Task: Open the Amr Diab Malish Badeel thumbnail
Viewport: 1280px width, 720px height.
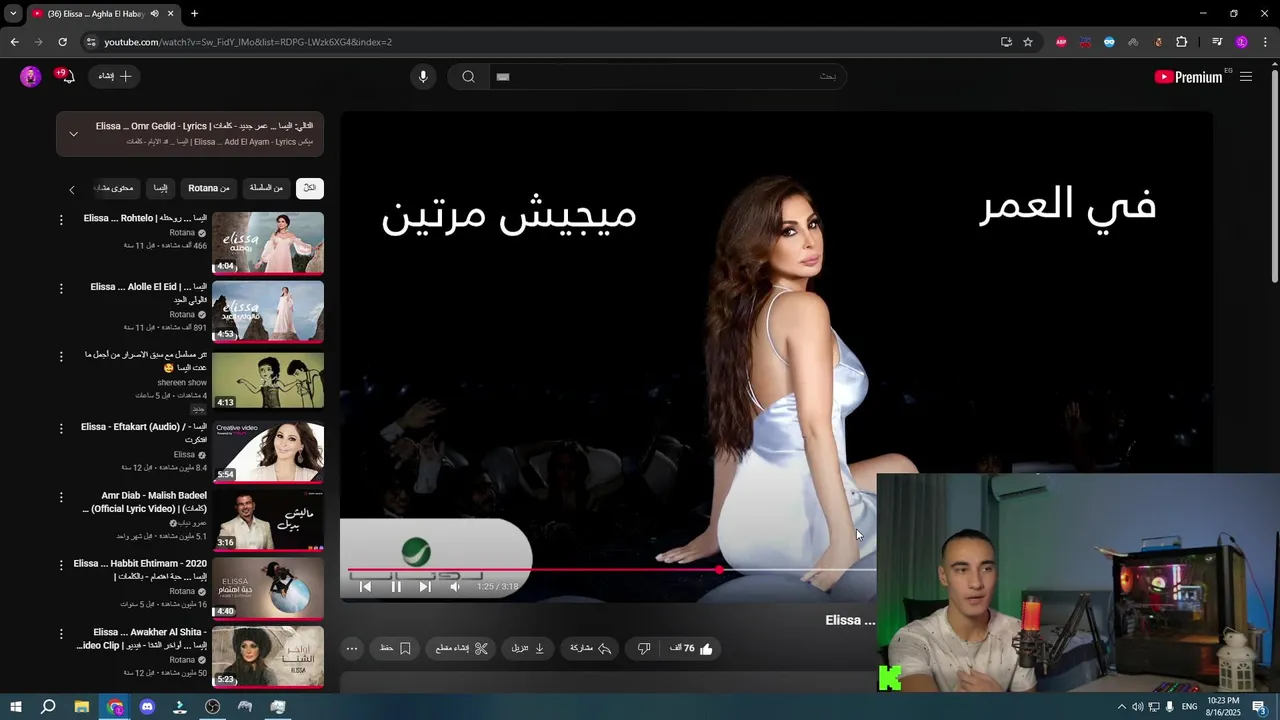Action: pos(268,521)
